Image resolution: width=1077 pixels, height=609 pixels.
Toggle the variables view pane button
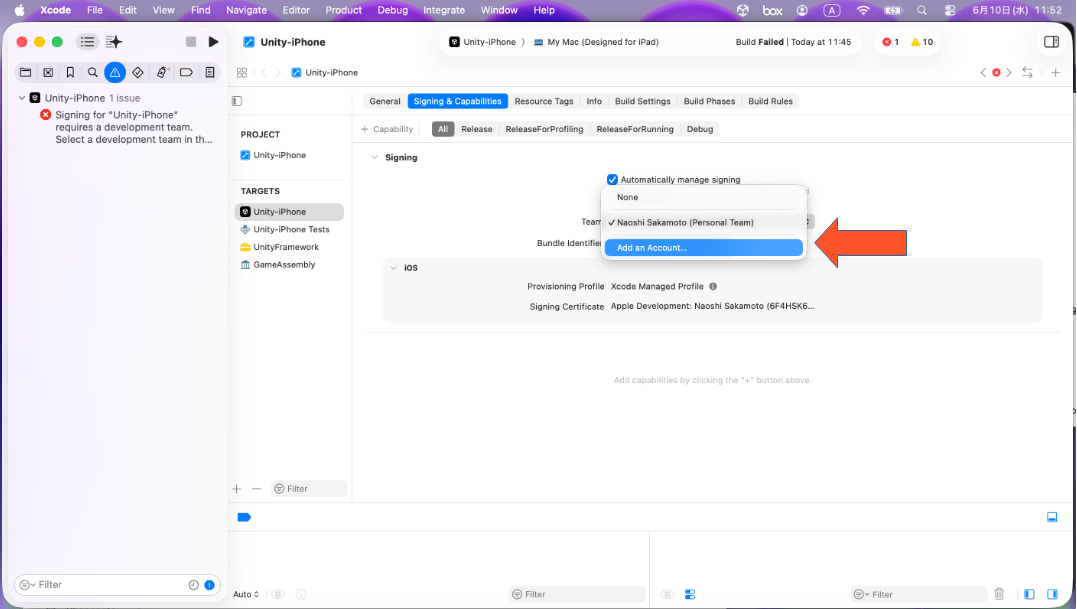click(x=1029, y=594)
